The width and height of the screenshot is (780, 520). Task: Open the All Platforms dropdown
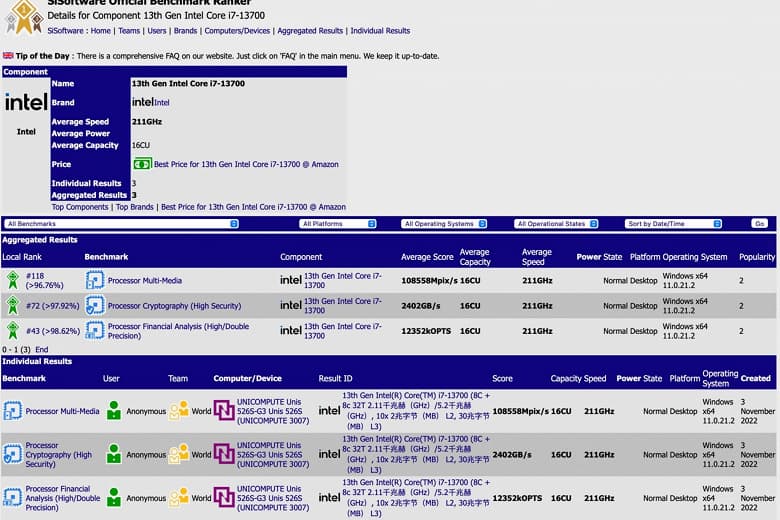tap(338, 224)
